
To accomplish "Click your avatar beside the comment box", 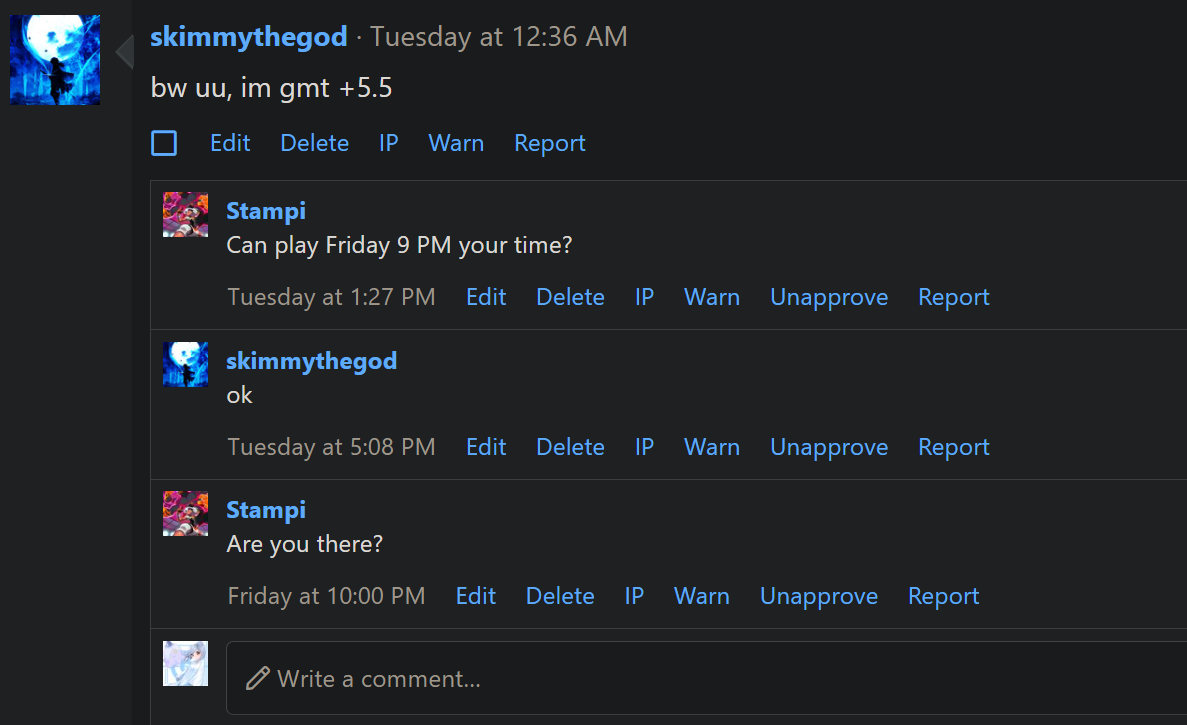I will tap(185, 663).
